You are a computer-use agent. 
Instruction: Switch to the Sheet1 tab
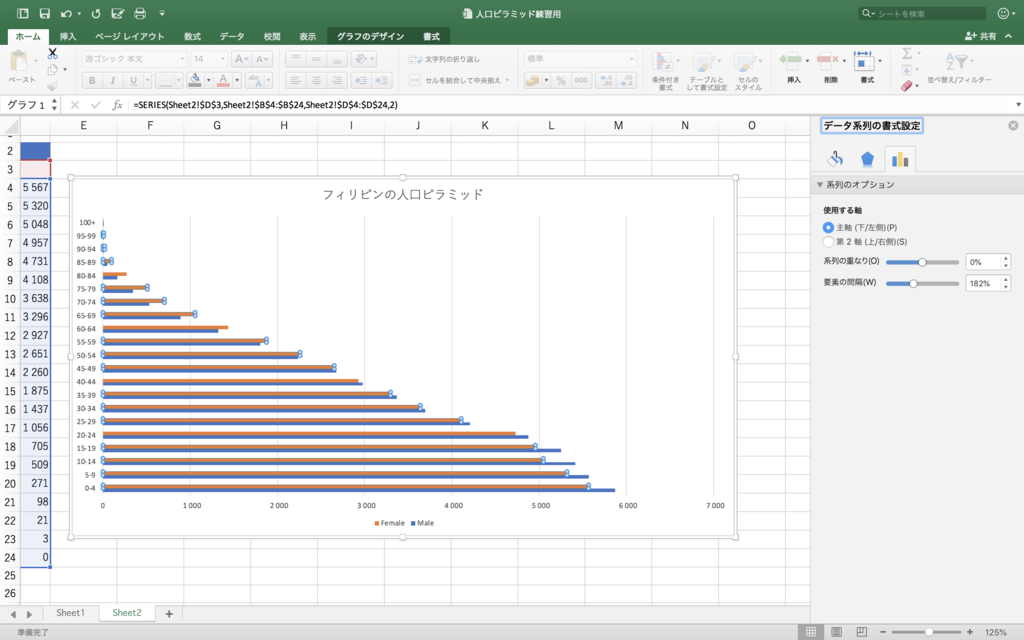point(70,613)
